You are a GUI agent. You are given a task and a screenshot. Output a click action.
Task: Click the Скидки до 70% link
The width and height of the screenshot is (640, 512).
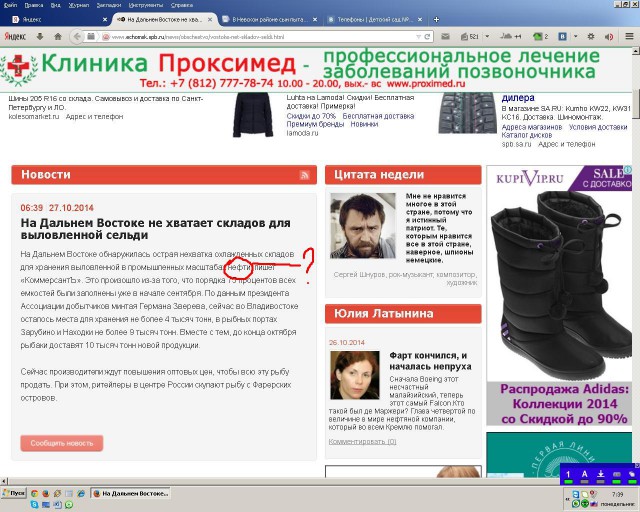(311, 116)
